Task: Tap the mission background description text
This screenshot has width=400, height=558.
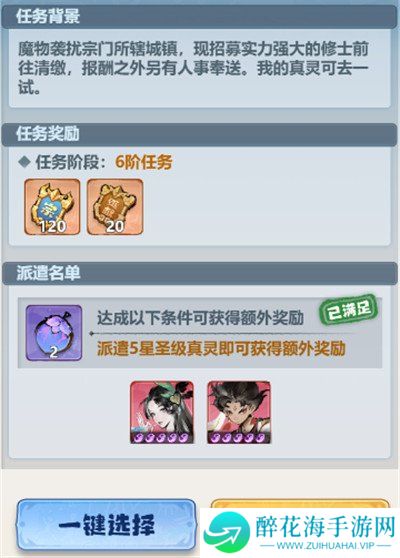Action: 193,68
